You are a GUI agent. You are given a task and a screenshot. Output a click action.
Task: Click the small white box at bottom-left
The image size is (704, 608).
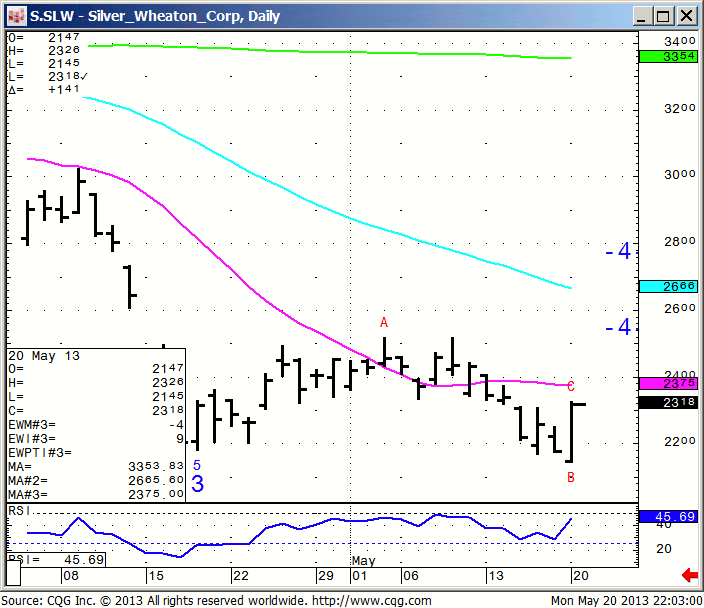pos(15,576)
